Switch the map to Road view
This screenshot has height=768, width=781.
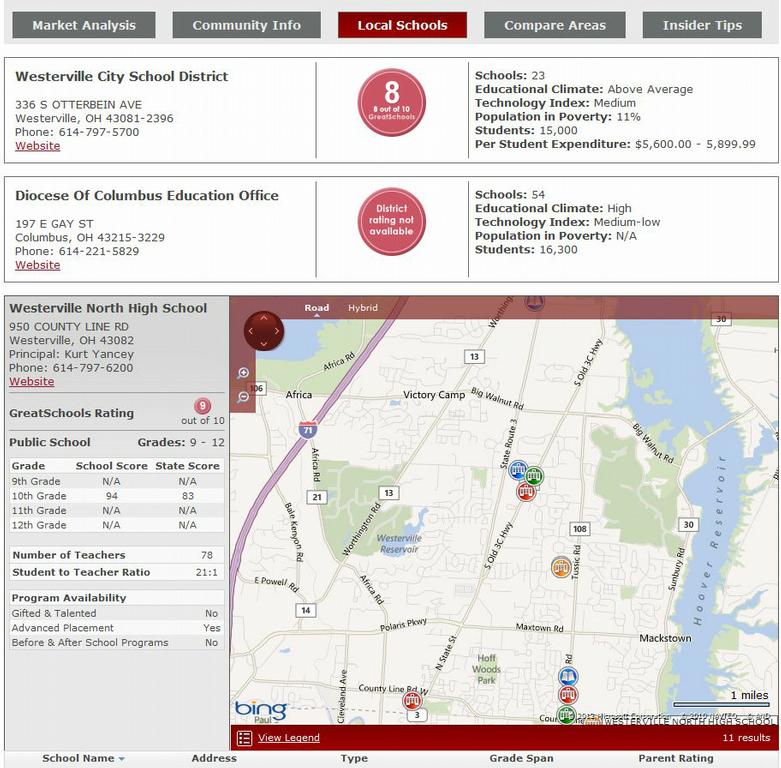[317, 308]
